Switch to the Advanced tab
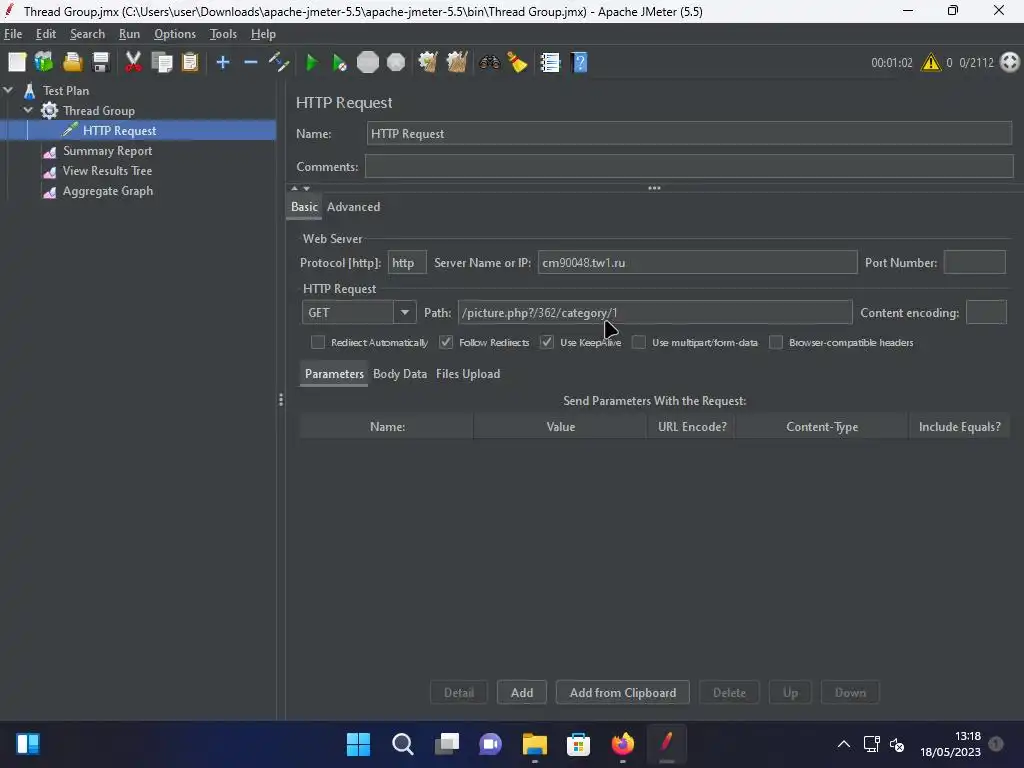The image size is (1024, 768). [x=353, y=207]
